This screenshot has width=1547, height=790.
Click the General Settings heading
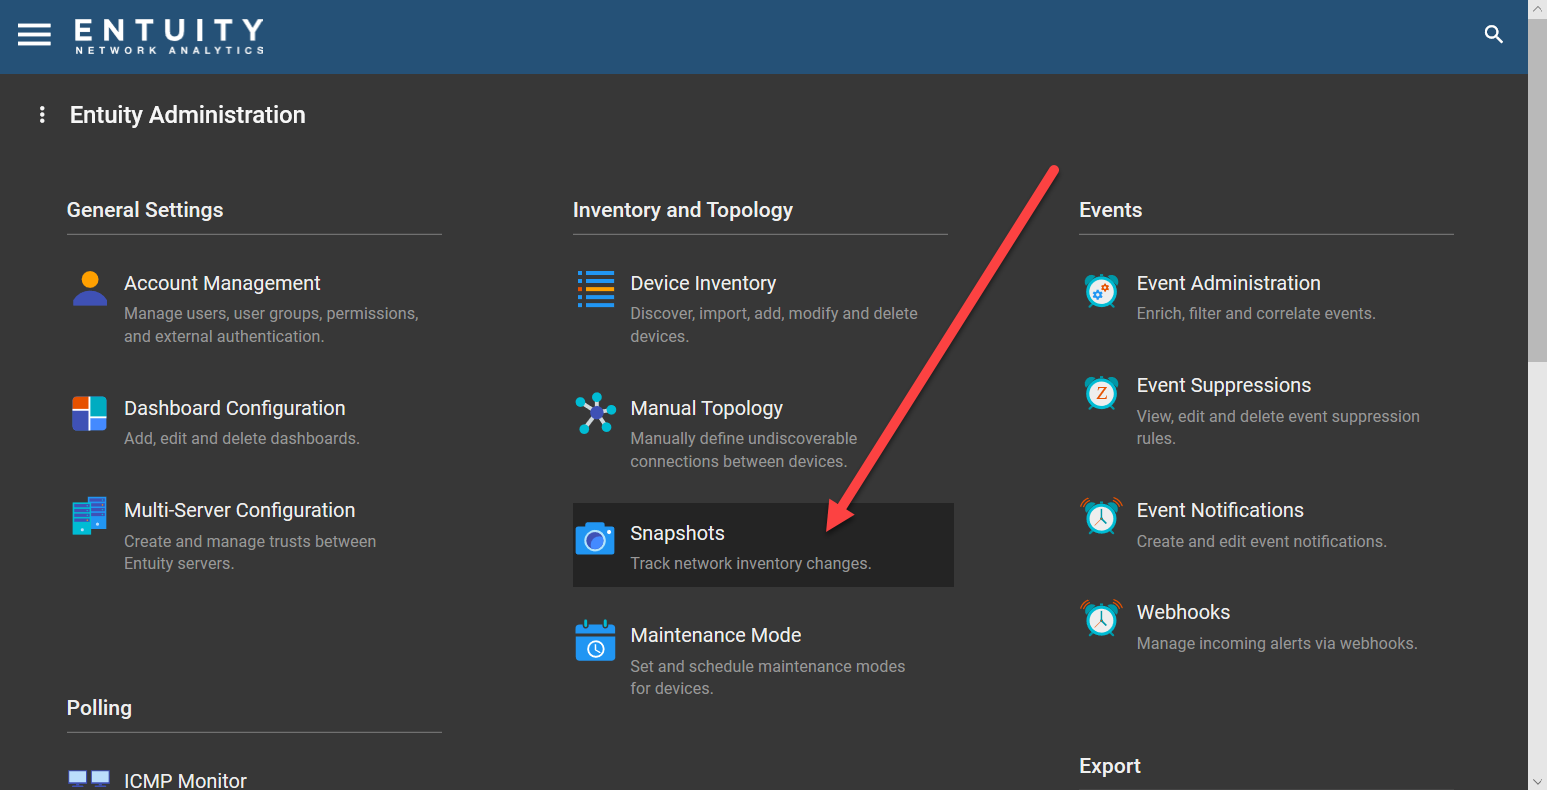pos(145,210)
